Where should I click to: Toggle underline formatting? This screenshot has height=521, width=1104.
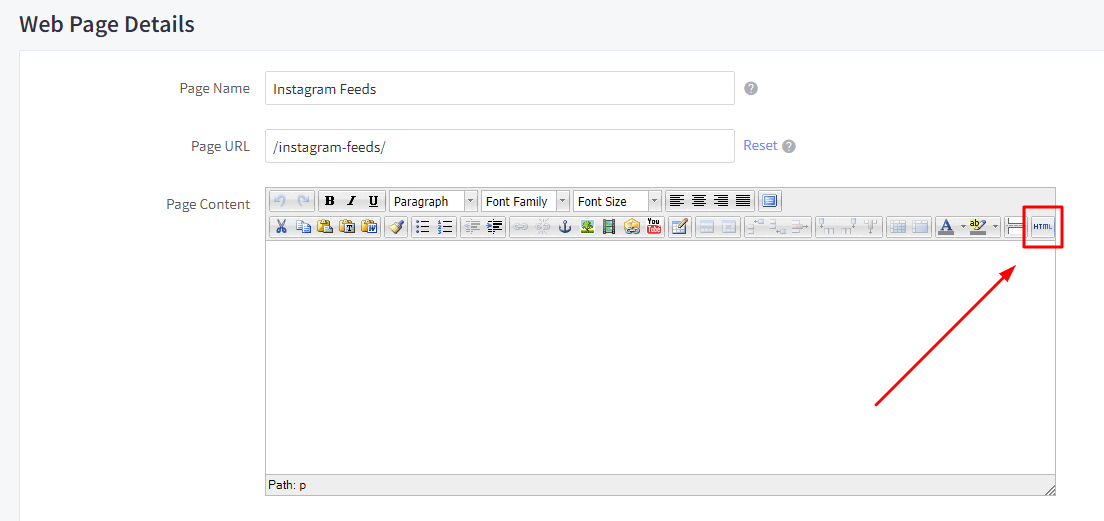click(x=373, y=201)
